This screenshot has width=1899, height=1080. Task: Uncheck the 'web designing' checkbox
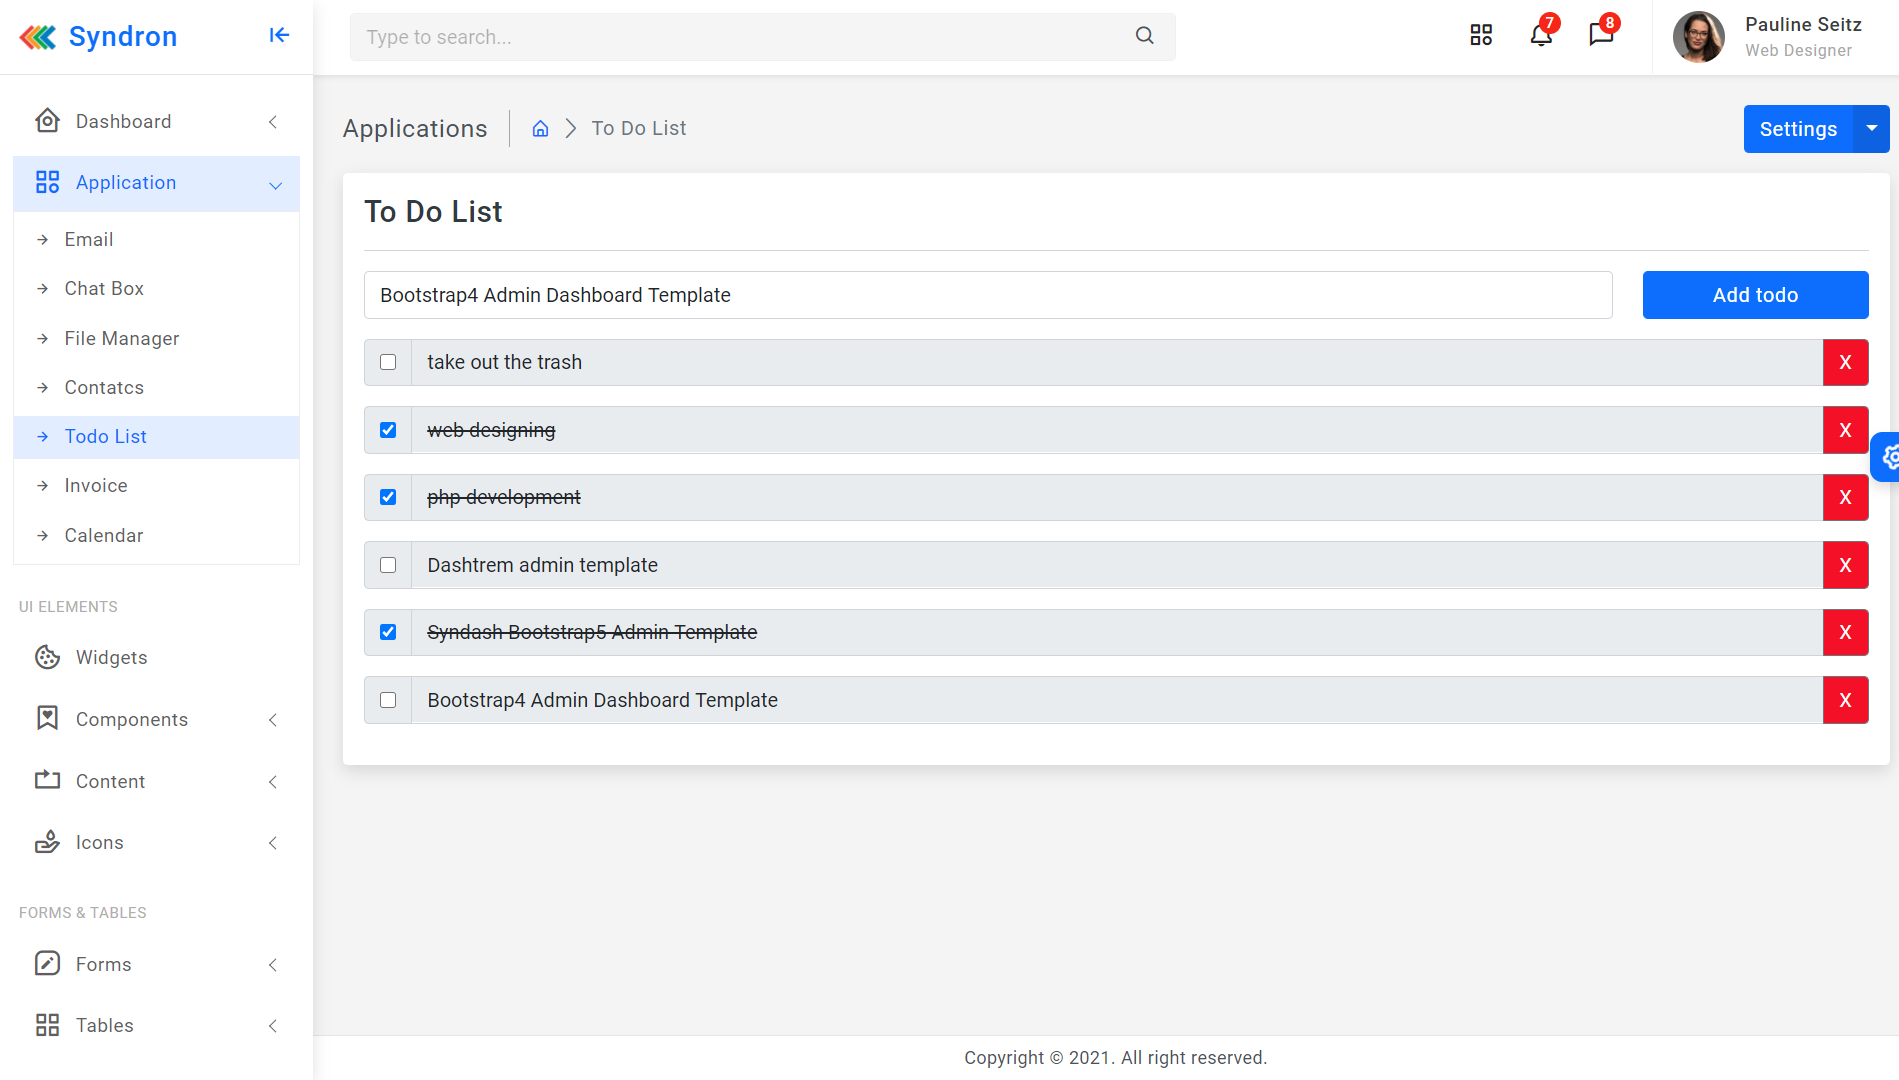[x=388, y=430]
